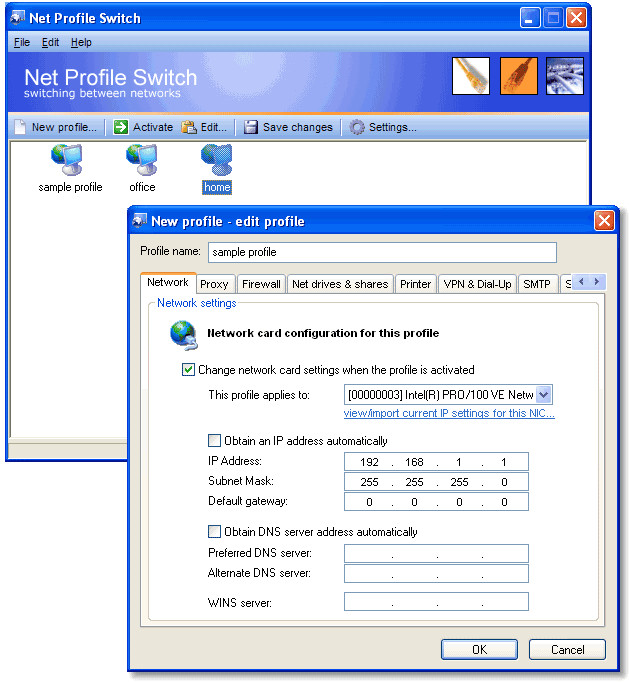Switch to the SMTP tab
629x682 pixels.
point(537,284)
